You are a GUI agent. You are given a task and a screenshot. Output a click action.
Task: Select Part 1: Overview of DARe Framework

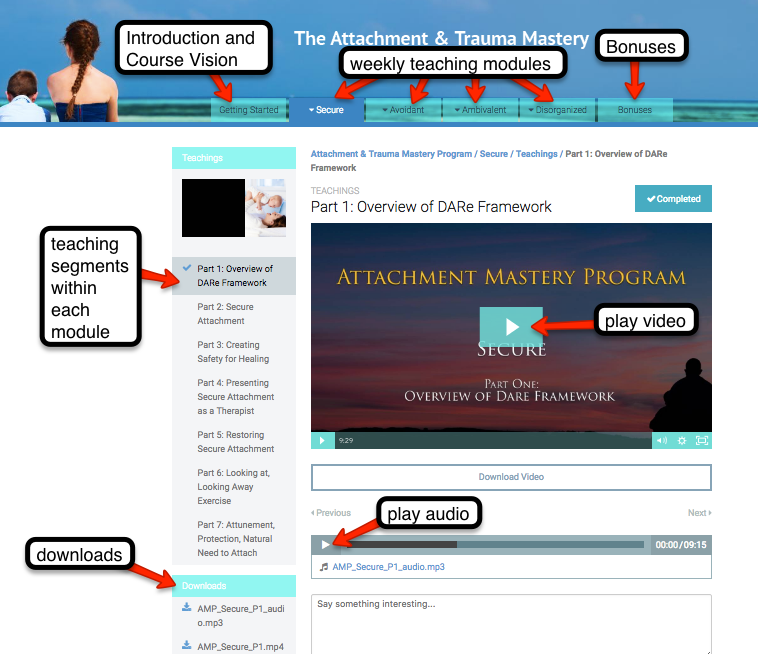pyautogui.click(x=234, y=276)
